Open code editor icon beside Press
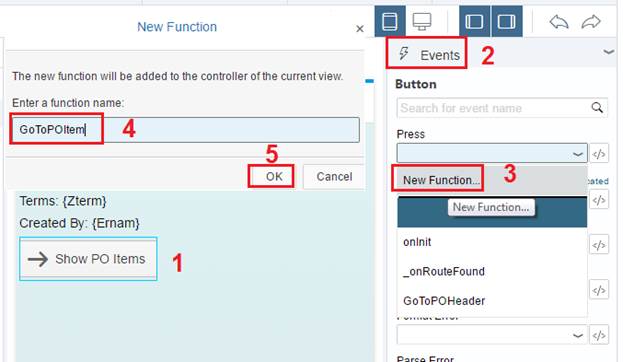The image size is (623, 362). (599, 154)
